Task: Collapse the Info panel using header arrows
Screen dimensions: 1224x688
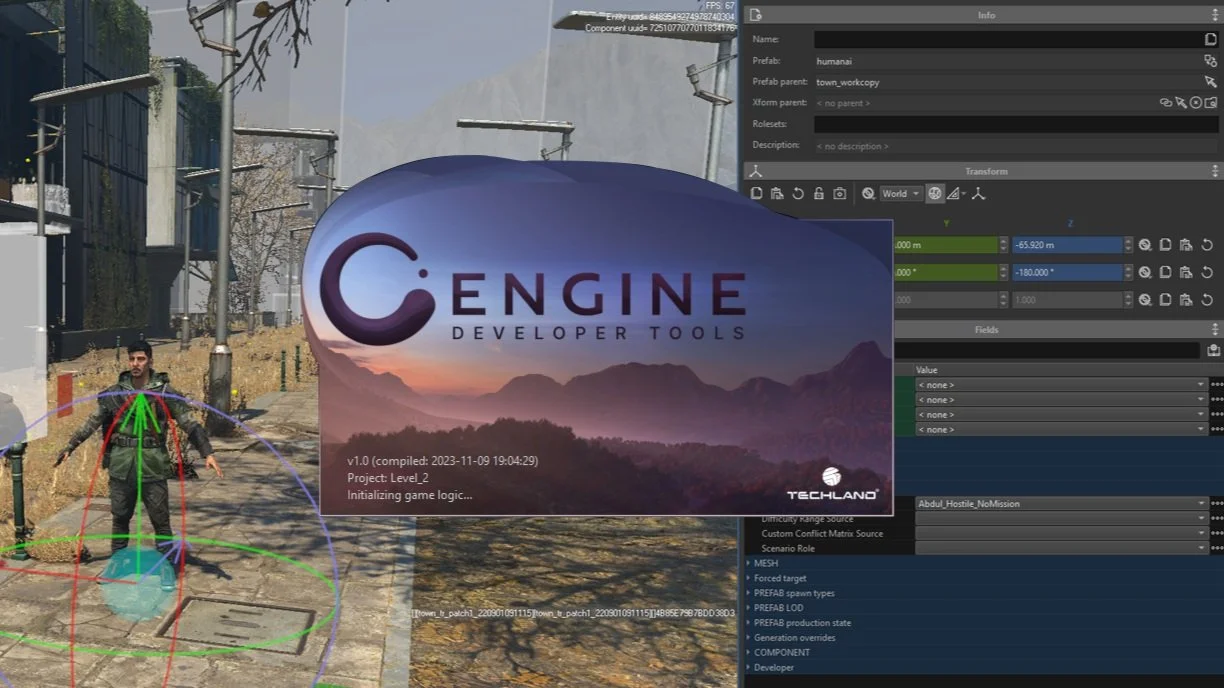Action: (1215, 15)
